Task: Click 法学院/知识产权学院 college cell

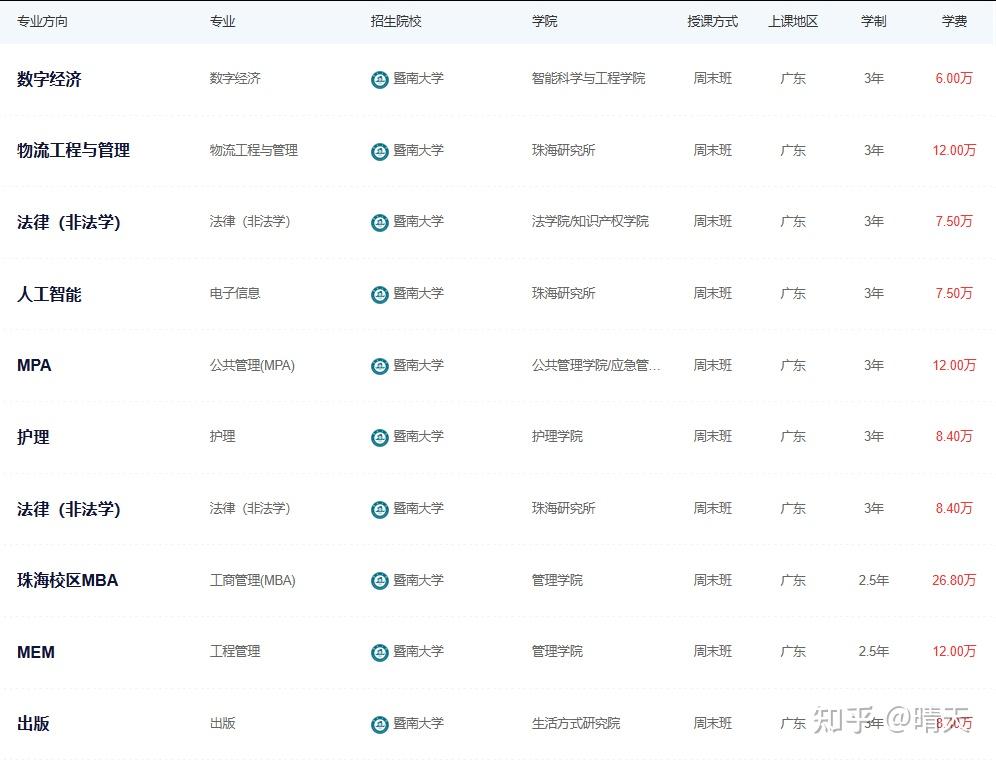Action: pyautogui.click(x=590, y=221)
